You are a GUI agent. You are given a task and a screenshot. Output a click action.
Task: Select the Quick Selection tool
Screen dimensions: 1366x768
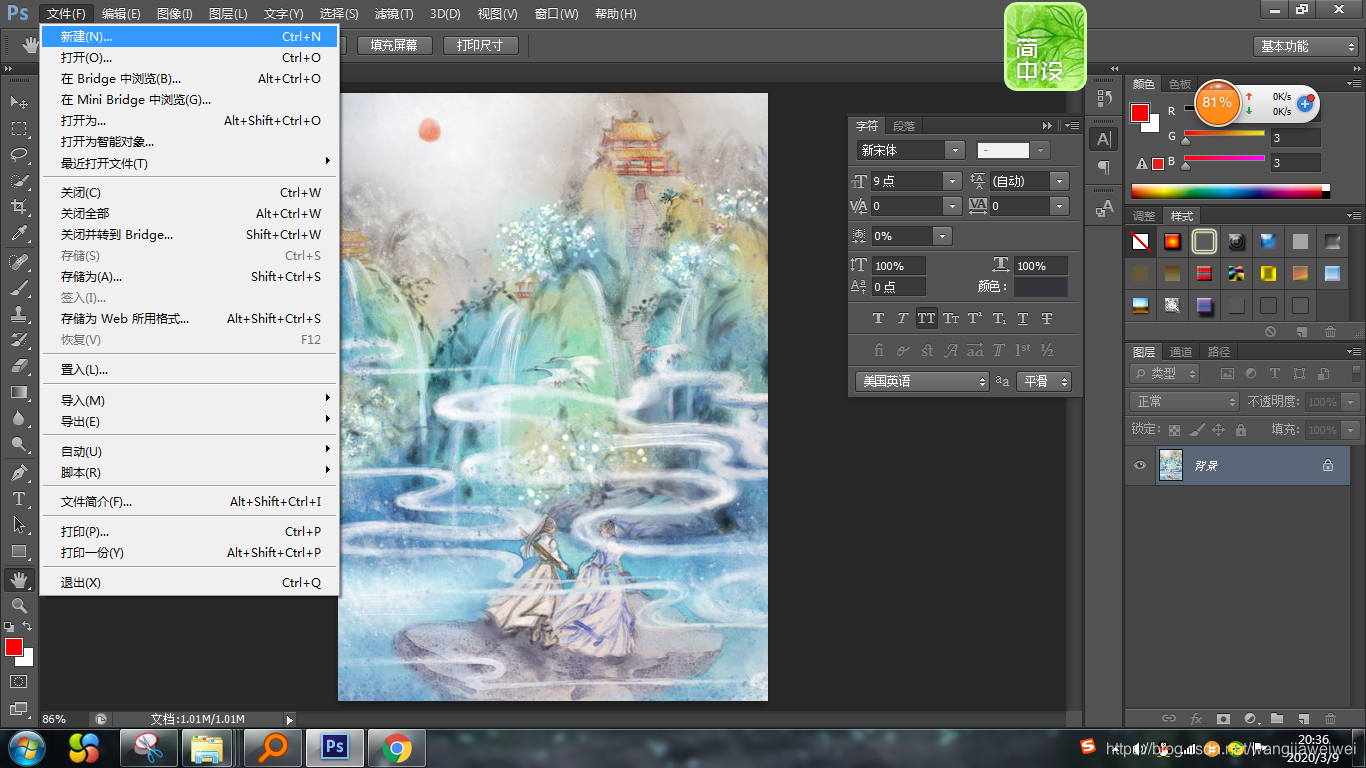point(19,180)
